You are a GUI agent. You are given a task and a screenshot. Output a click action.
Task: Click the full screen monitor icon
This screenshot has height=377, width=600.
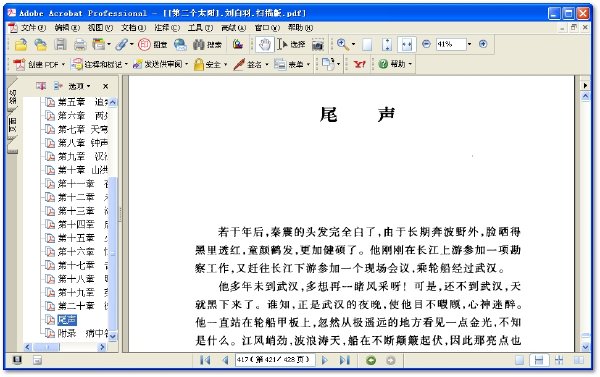[17, 360]
